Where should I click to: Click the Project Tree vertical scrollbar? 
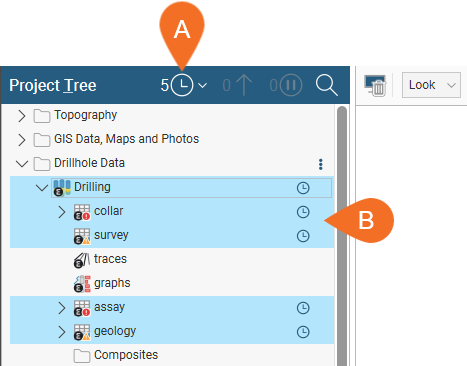(x=342, y=235)
